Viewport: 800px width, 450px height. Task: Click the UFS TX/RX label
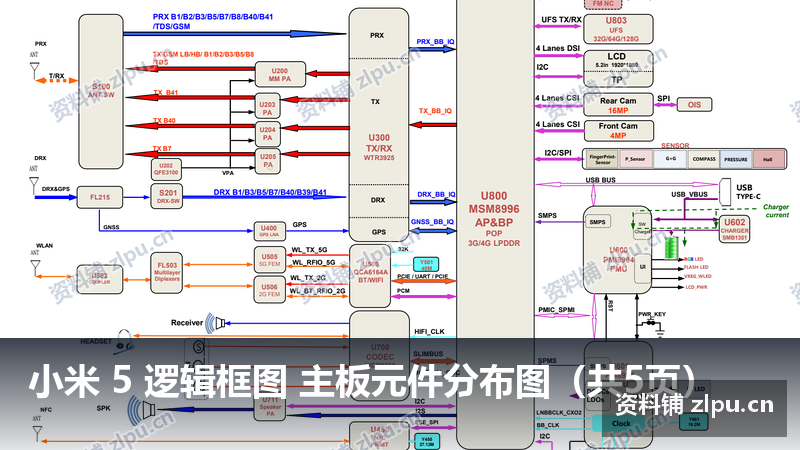[x=561, y=19]
